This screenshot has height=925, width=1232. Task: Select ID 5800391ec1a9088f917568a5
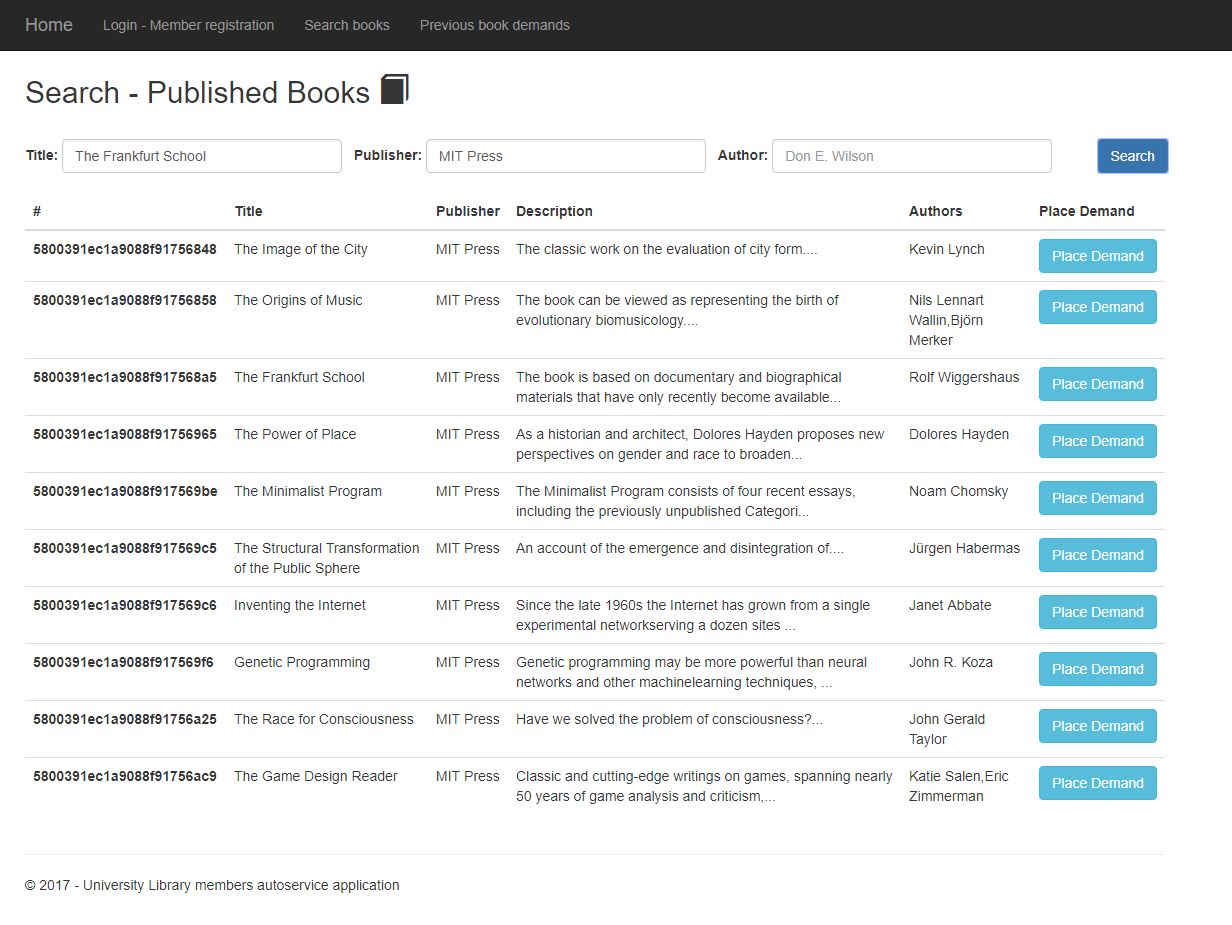[x=125, y=377]
